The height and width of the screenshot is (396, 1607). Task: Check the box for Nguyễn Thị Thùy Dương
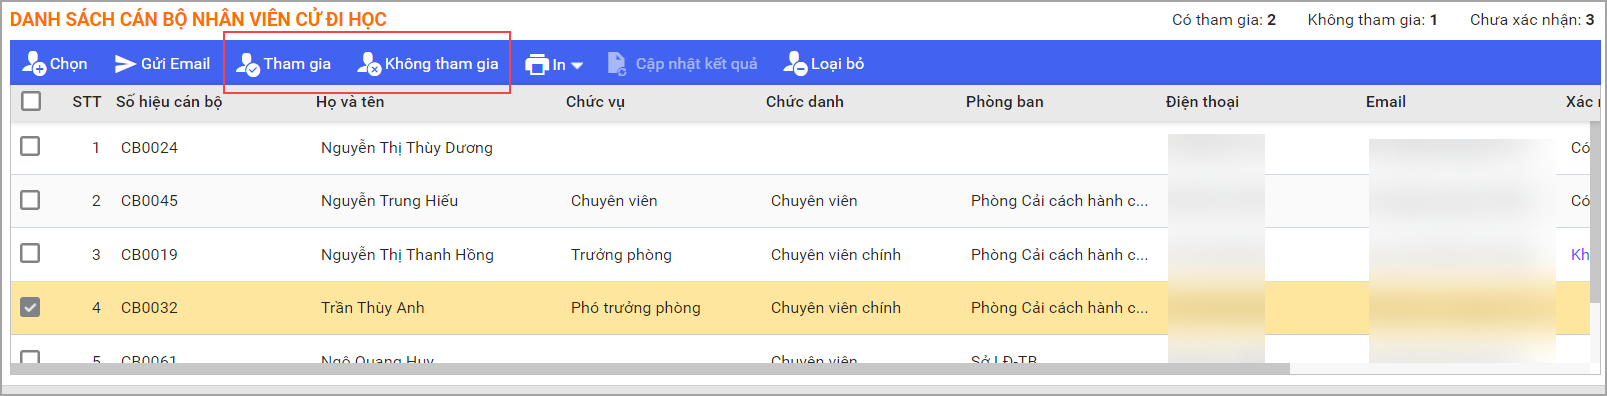pyautogui.click(x=31, y=147)
